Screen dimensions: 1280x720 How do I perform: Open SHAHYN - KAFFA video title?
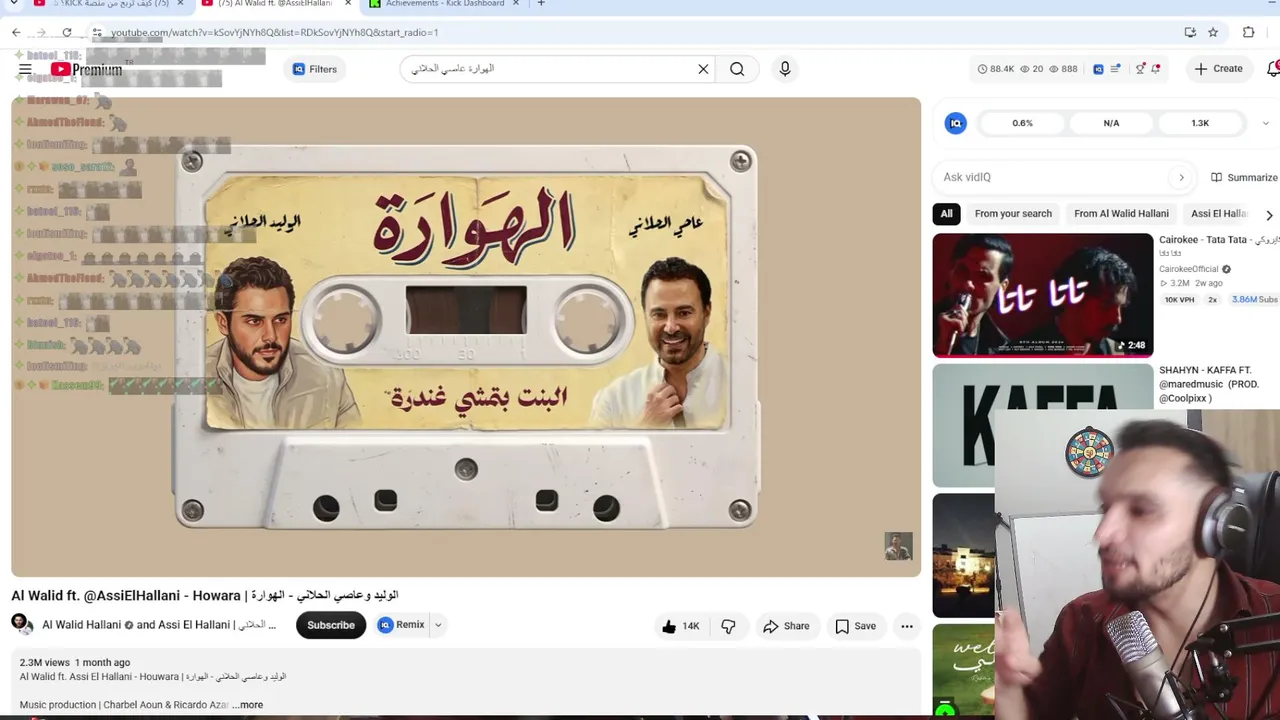[x=1209, y=384]
